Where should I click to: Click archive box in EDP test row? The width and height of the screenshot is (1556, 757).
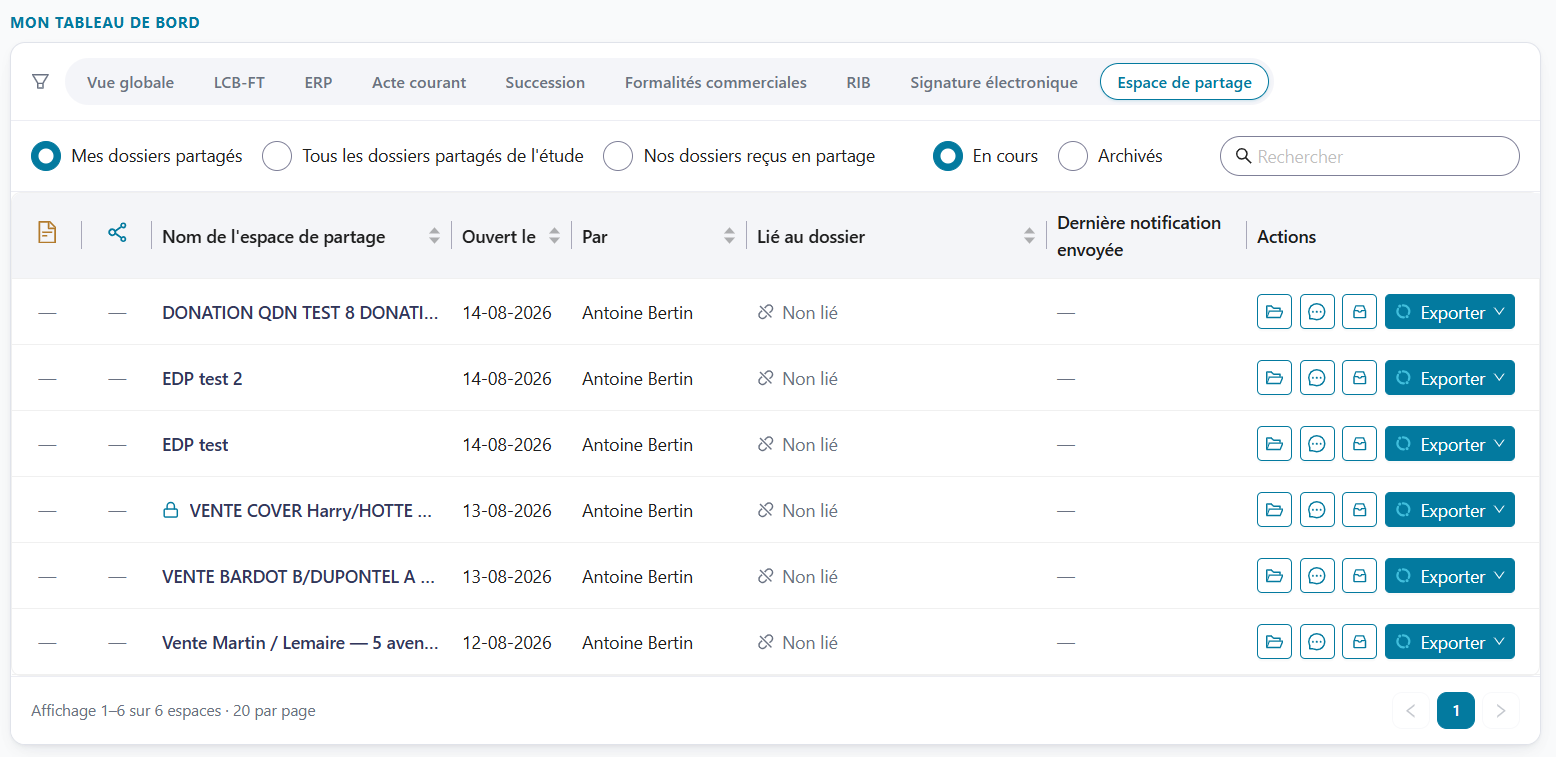tap(1360, 444)
